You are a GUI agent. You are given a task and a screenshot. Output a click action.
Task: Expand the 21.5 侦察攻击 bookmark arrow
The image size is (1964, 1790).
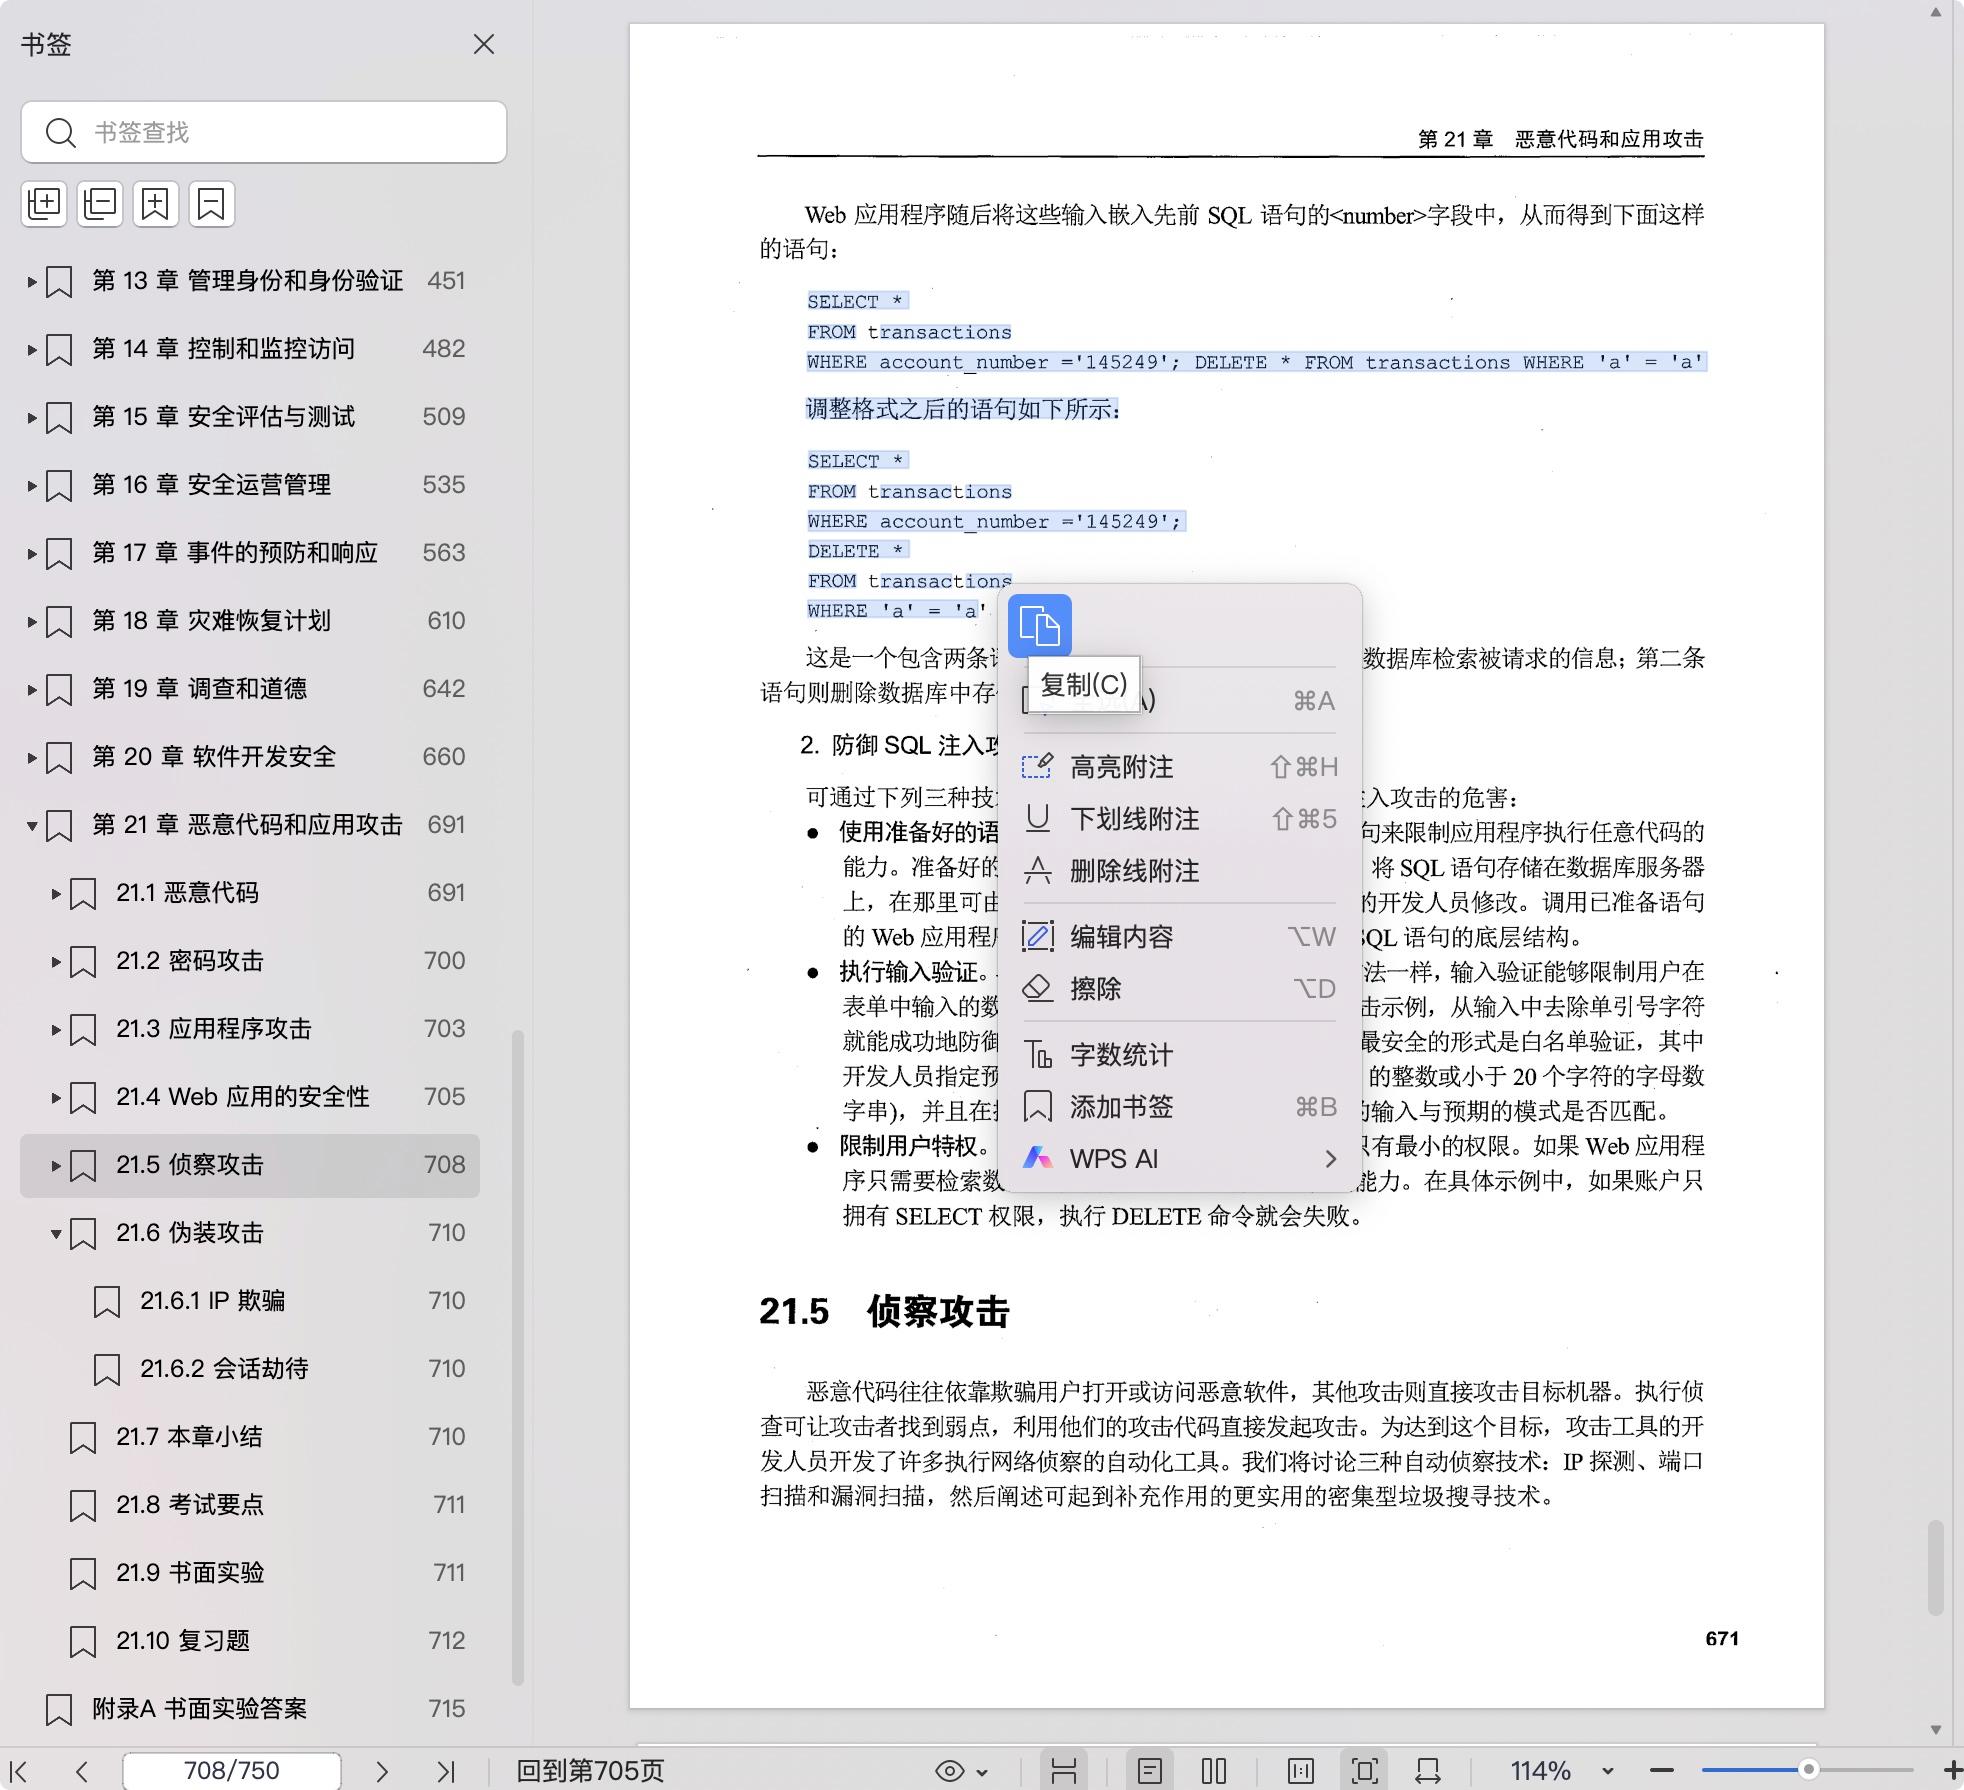click(x=56, y=1166)
